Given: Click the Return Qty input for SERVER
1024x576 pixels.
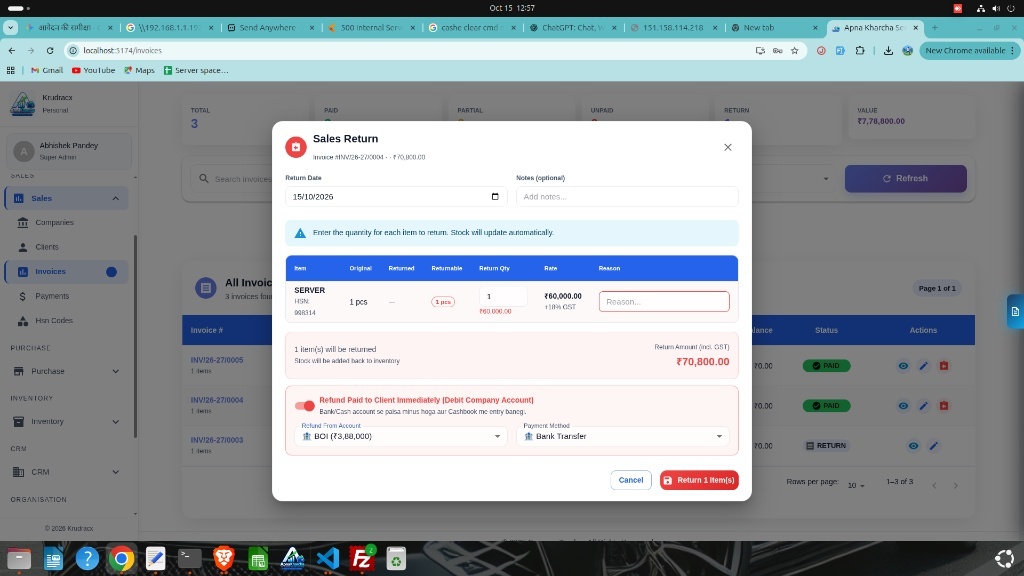Looking at the screenshot, I should click(x=502, y=296).
